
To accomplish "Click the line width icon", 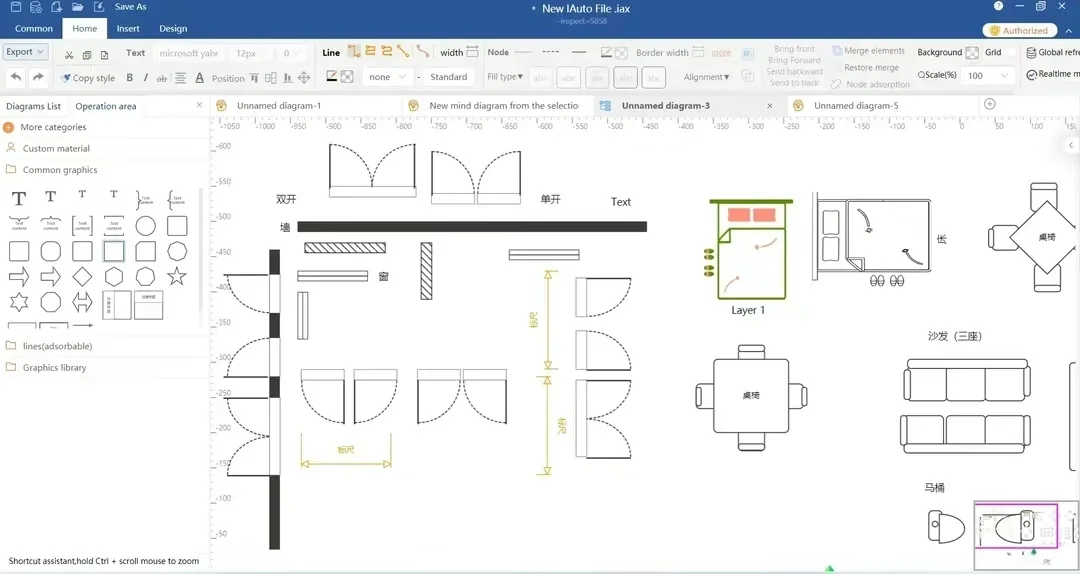I will pos(472,52).
